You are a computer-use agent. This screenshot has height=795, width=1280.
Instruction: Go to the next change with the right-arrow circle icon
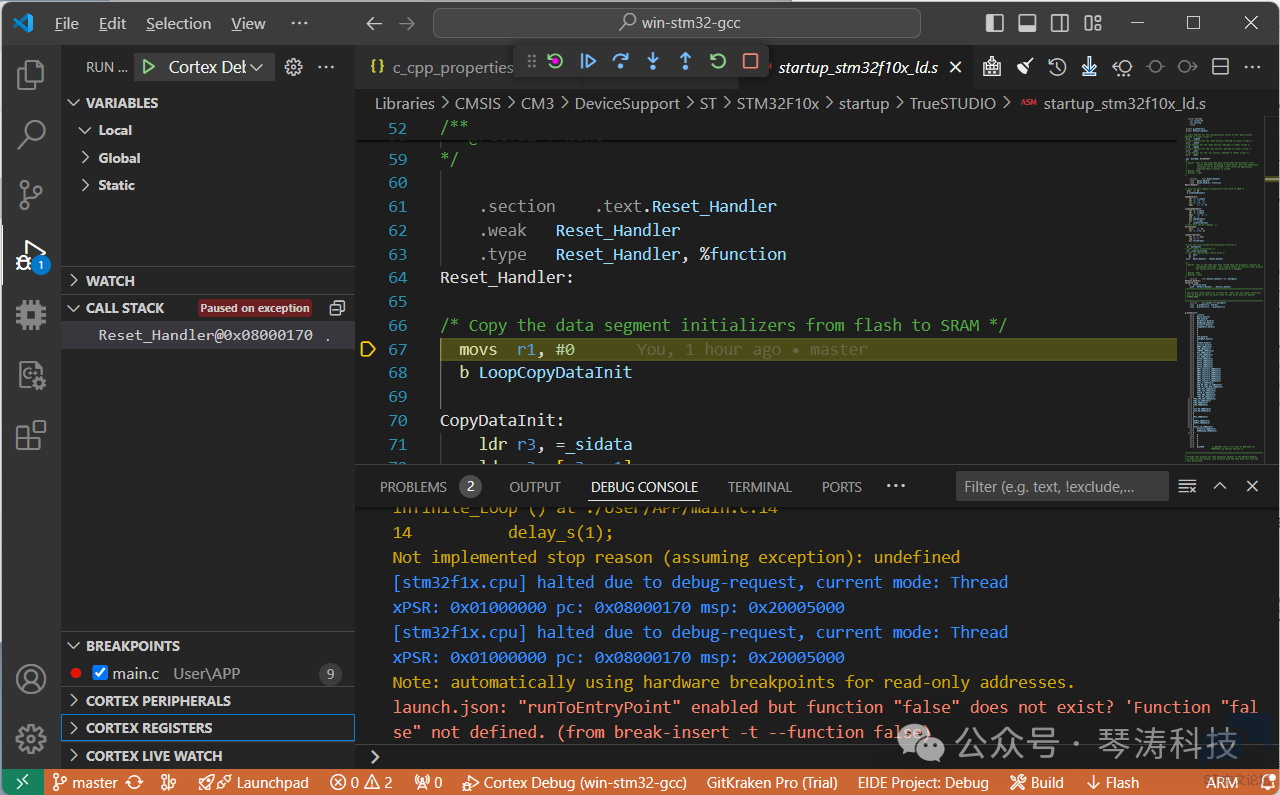pyautogui.click(x=1187, y=67)
